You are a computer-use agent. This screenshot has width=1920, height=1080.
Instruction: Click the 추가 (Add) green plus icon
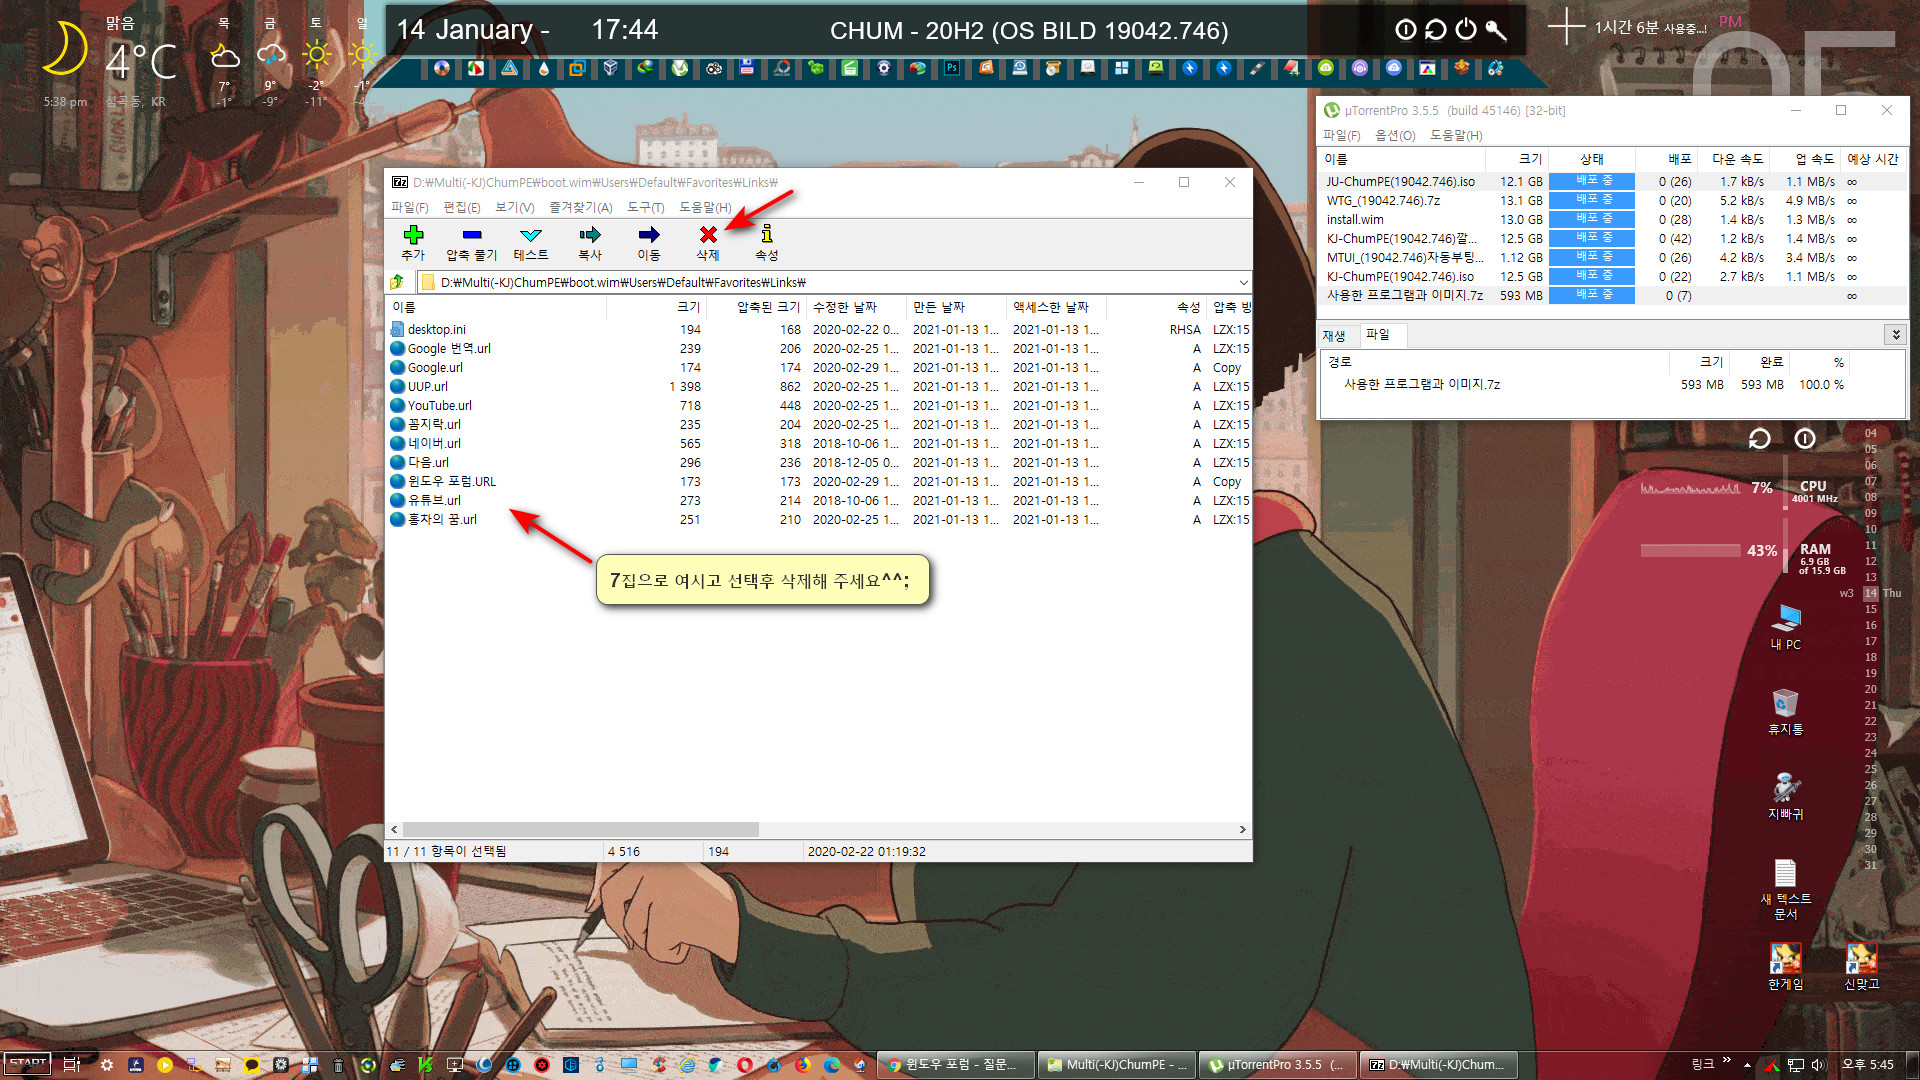tap(413, 235)
